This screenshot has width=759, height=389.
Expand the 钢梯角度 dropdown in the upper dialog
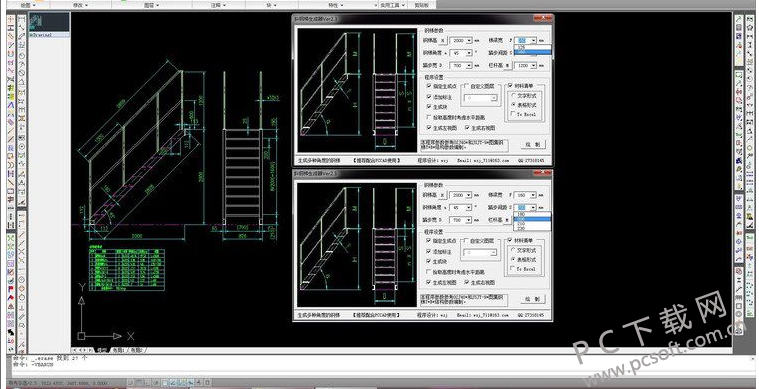(x=469, y=53)
